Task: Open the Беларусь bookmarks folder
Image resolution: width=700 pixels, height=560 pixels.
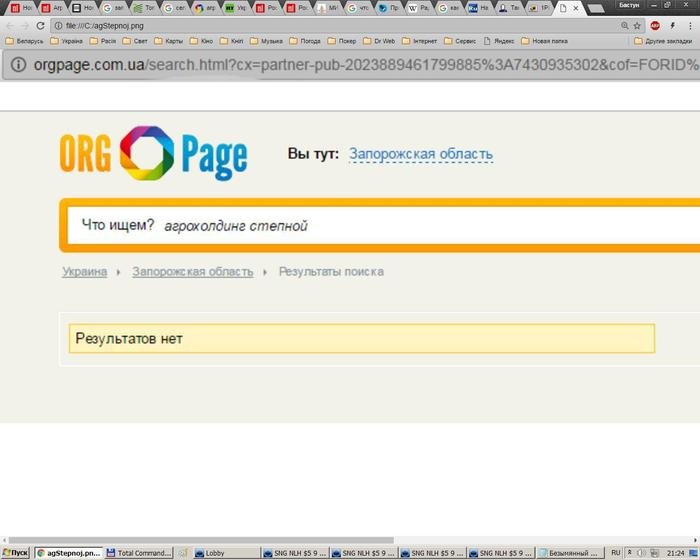Action: (25, 41)
